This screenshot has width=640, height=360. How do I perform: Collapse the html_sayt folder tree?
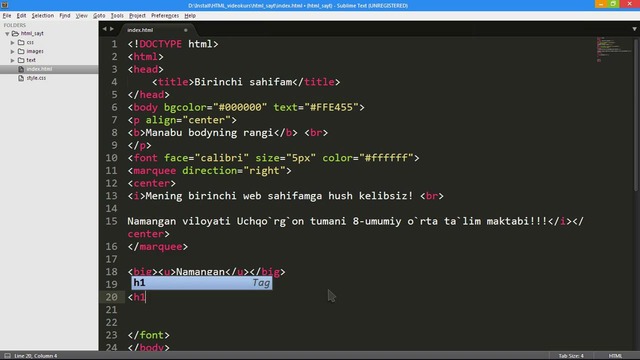coord(7,33)
